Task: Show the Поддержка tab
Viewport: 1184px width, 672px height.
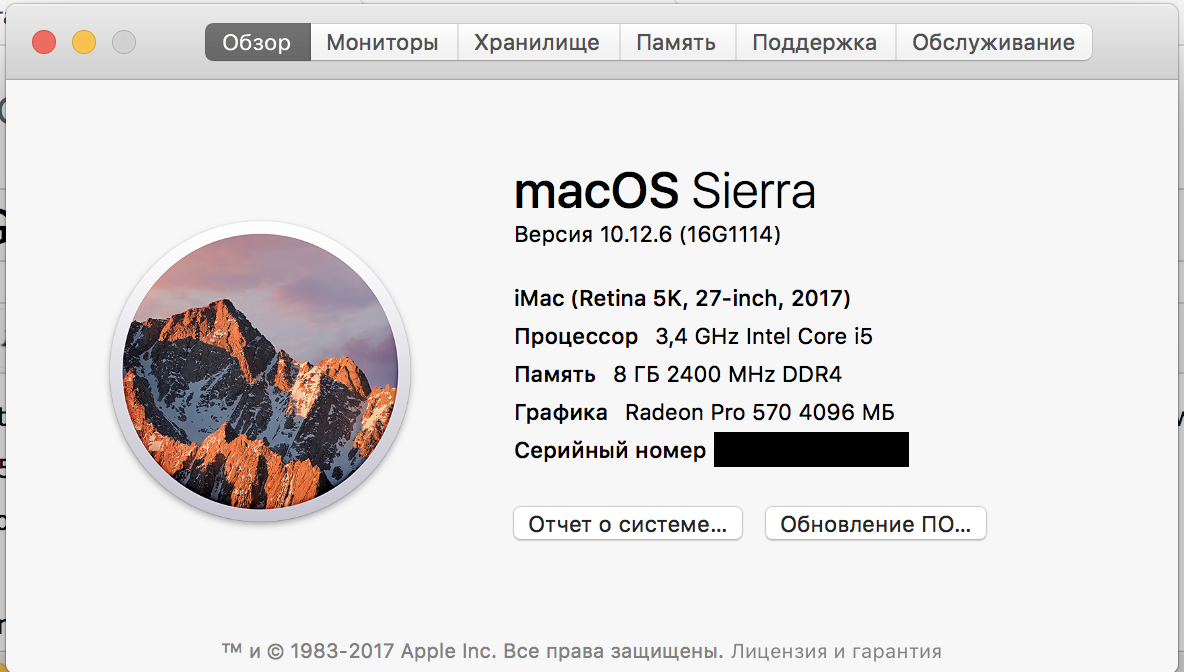Action: (814, 42)
